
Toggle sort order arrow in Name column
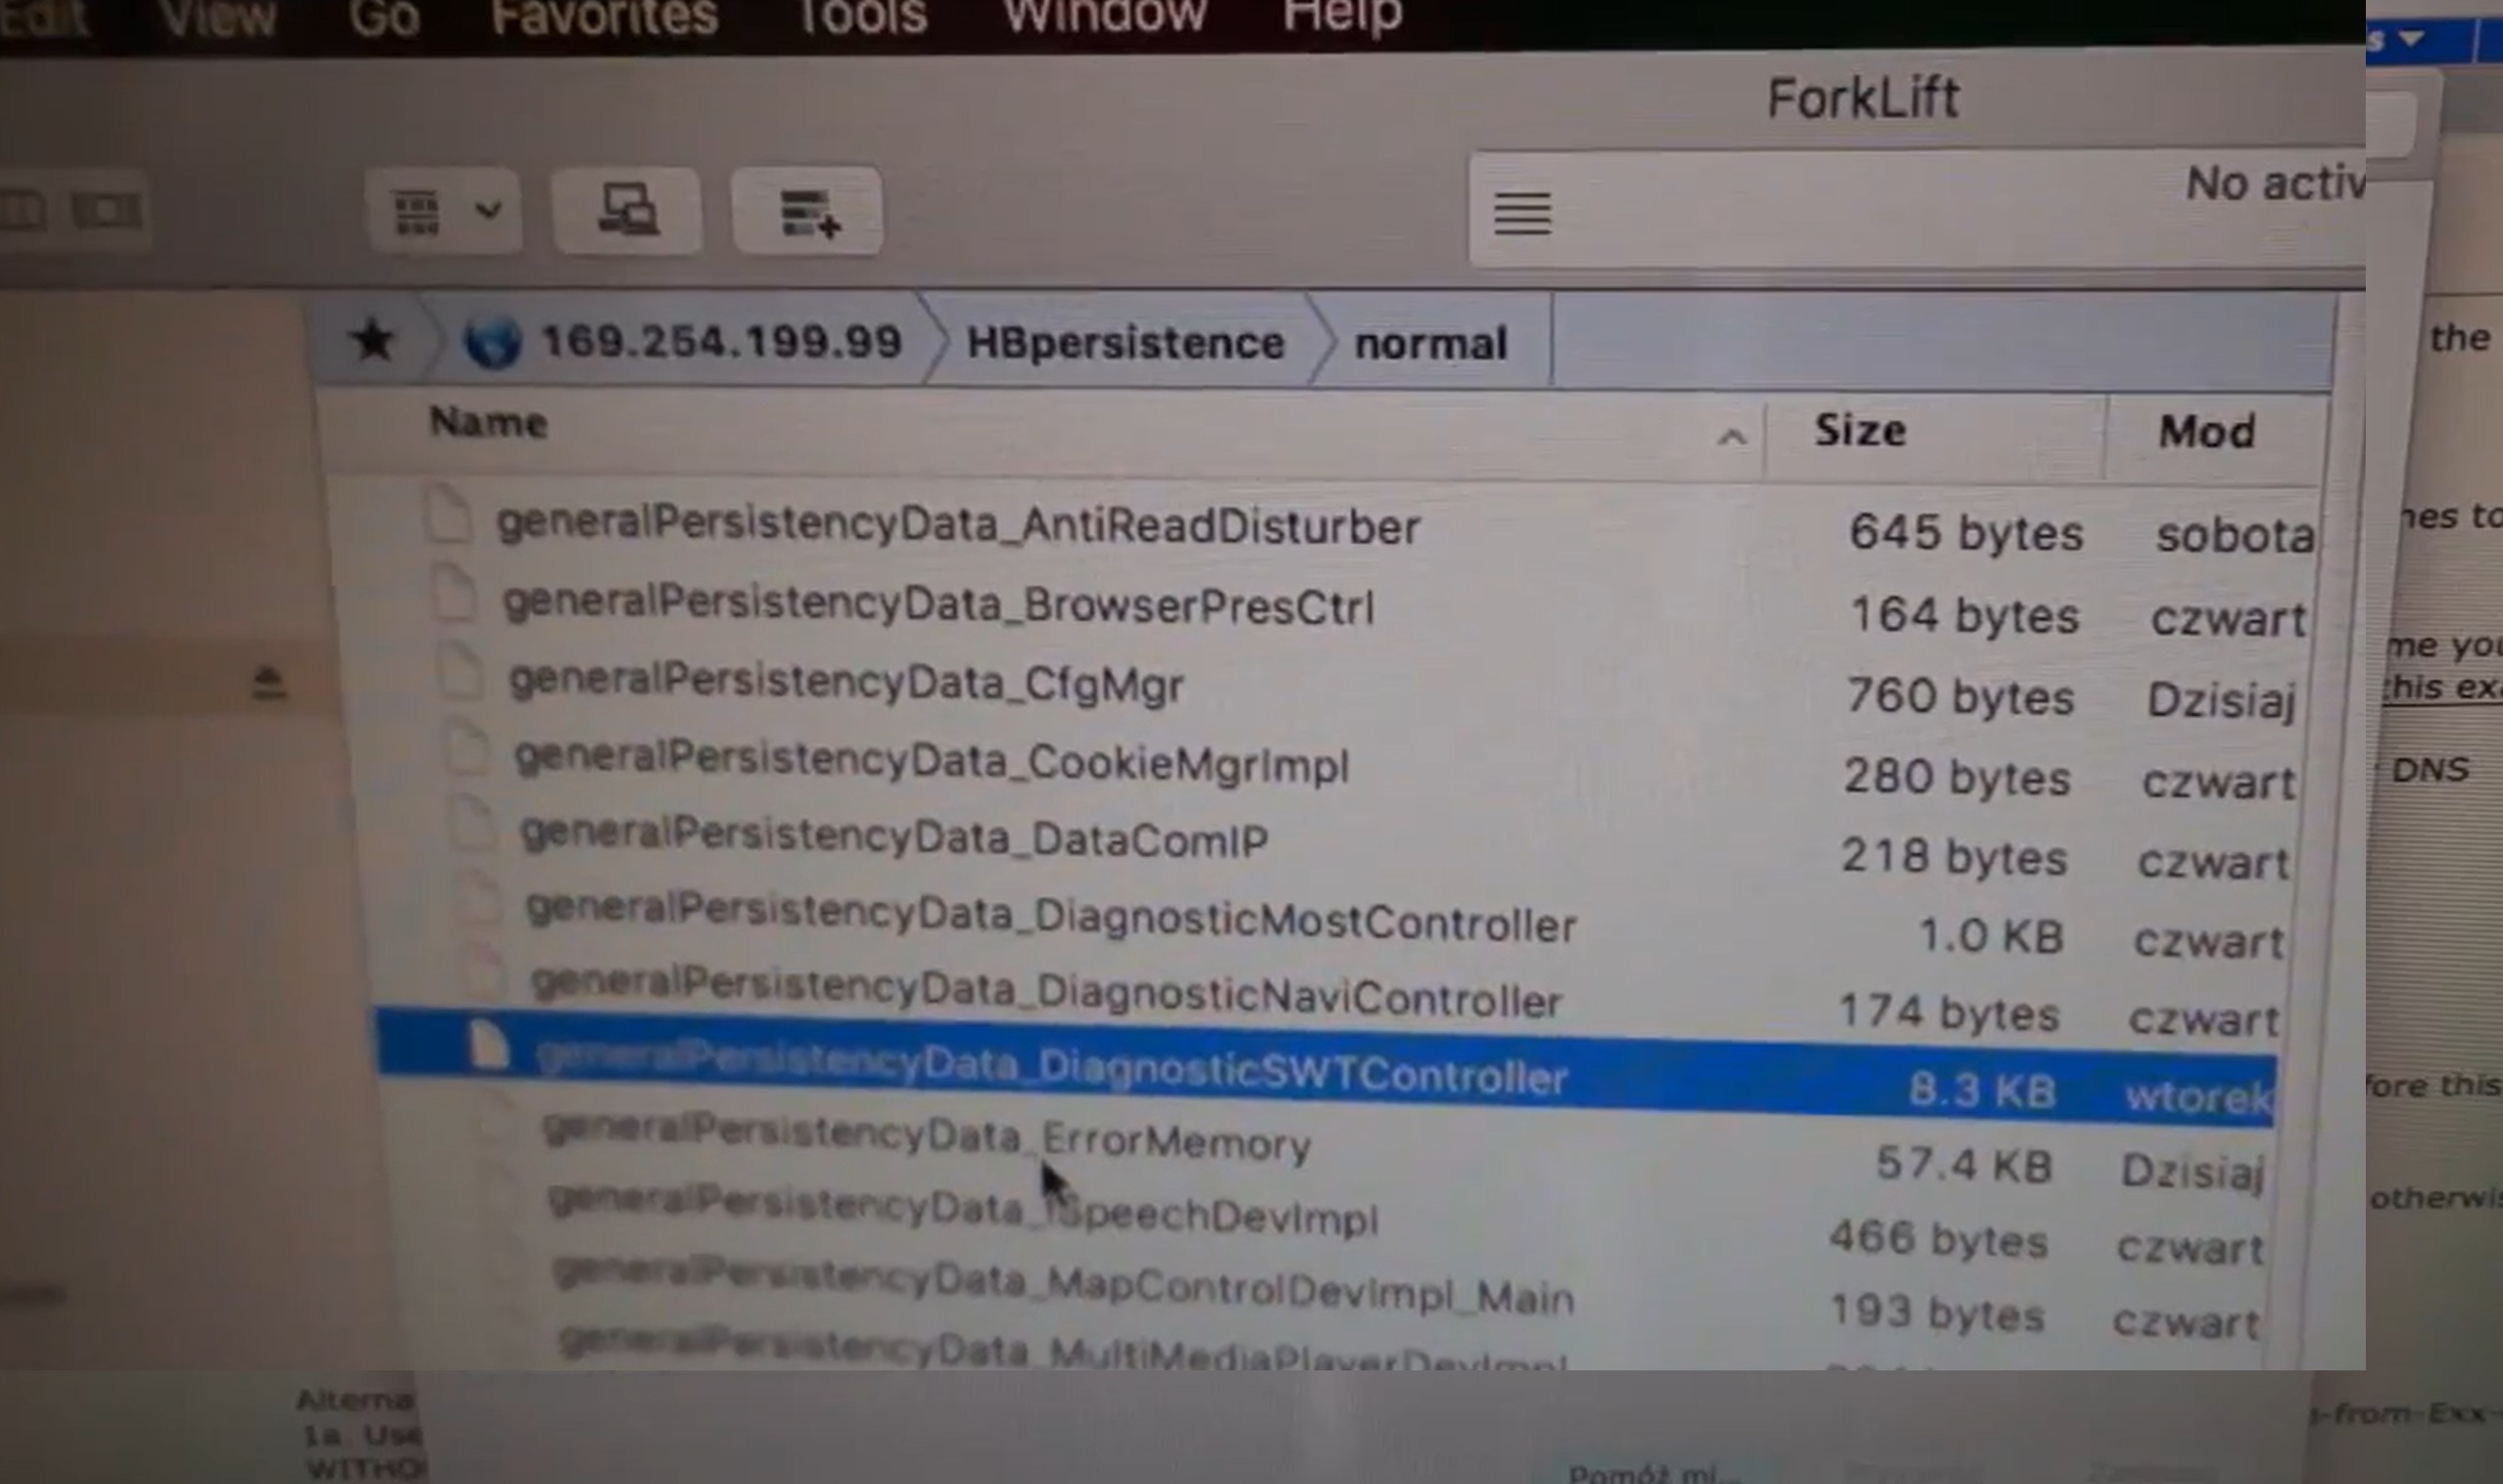1731,436
